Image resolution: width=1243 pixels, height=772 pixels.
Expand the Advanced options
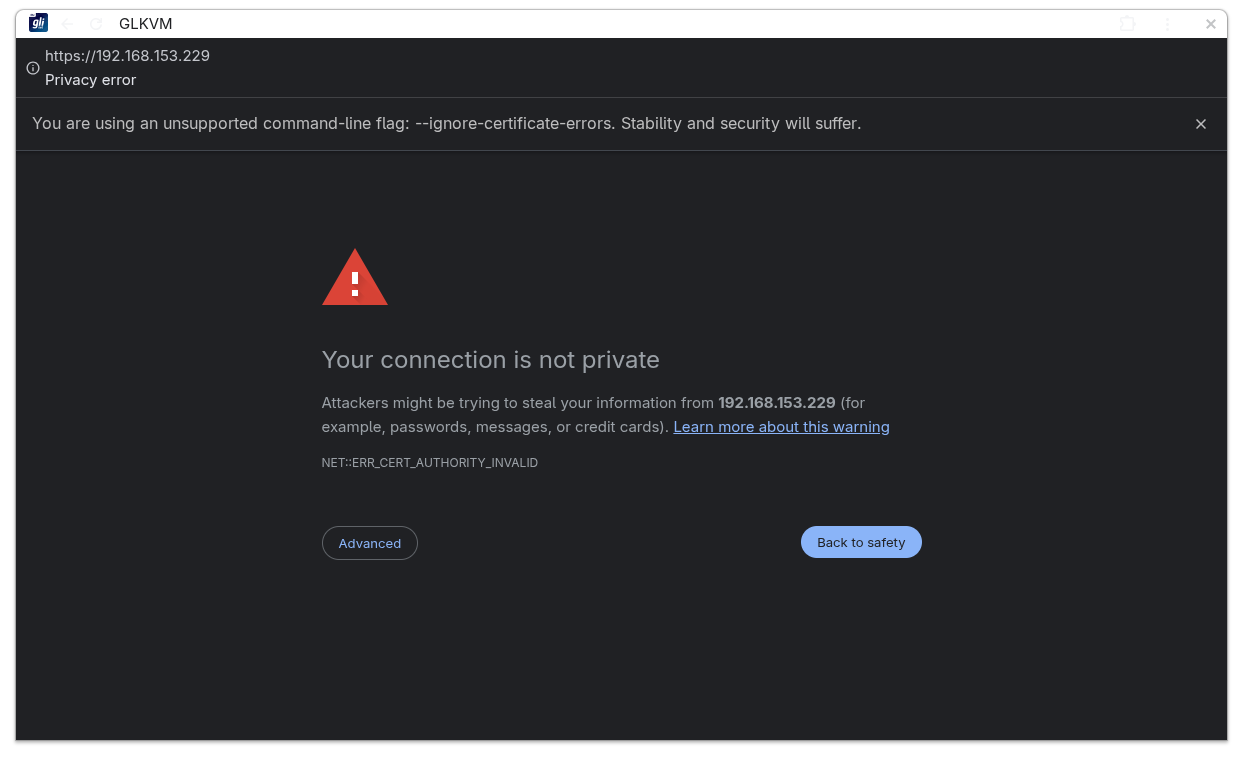pyautogui.click(x=369, y=543)
